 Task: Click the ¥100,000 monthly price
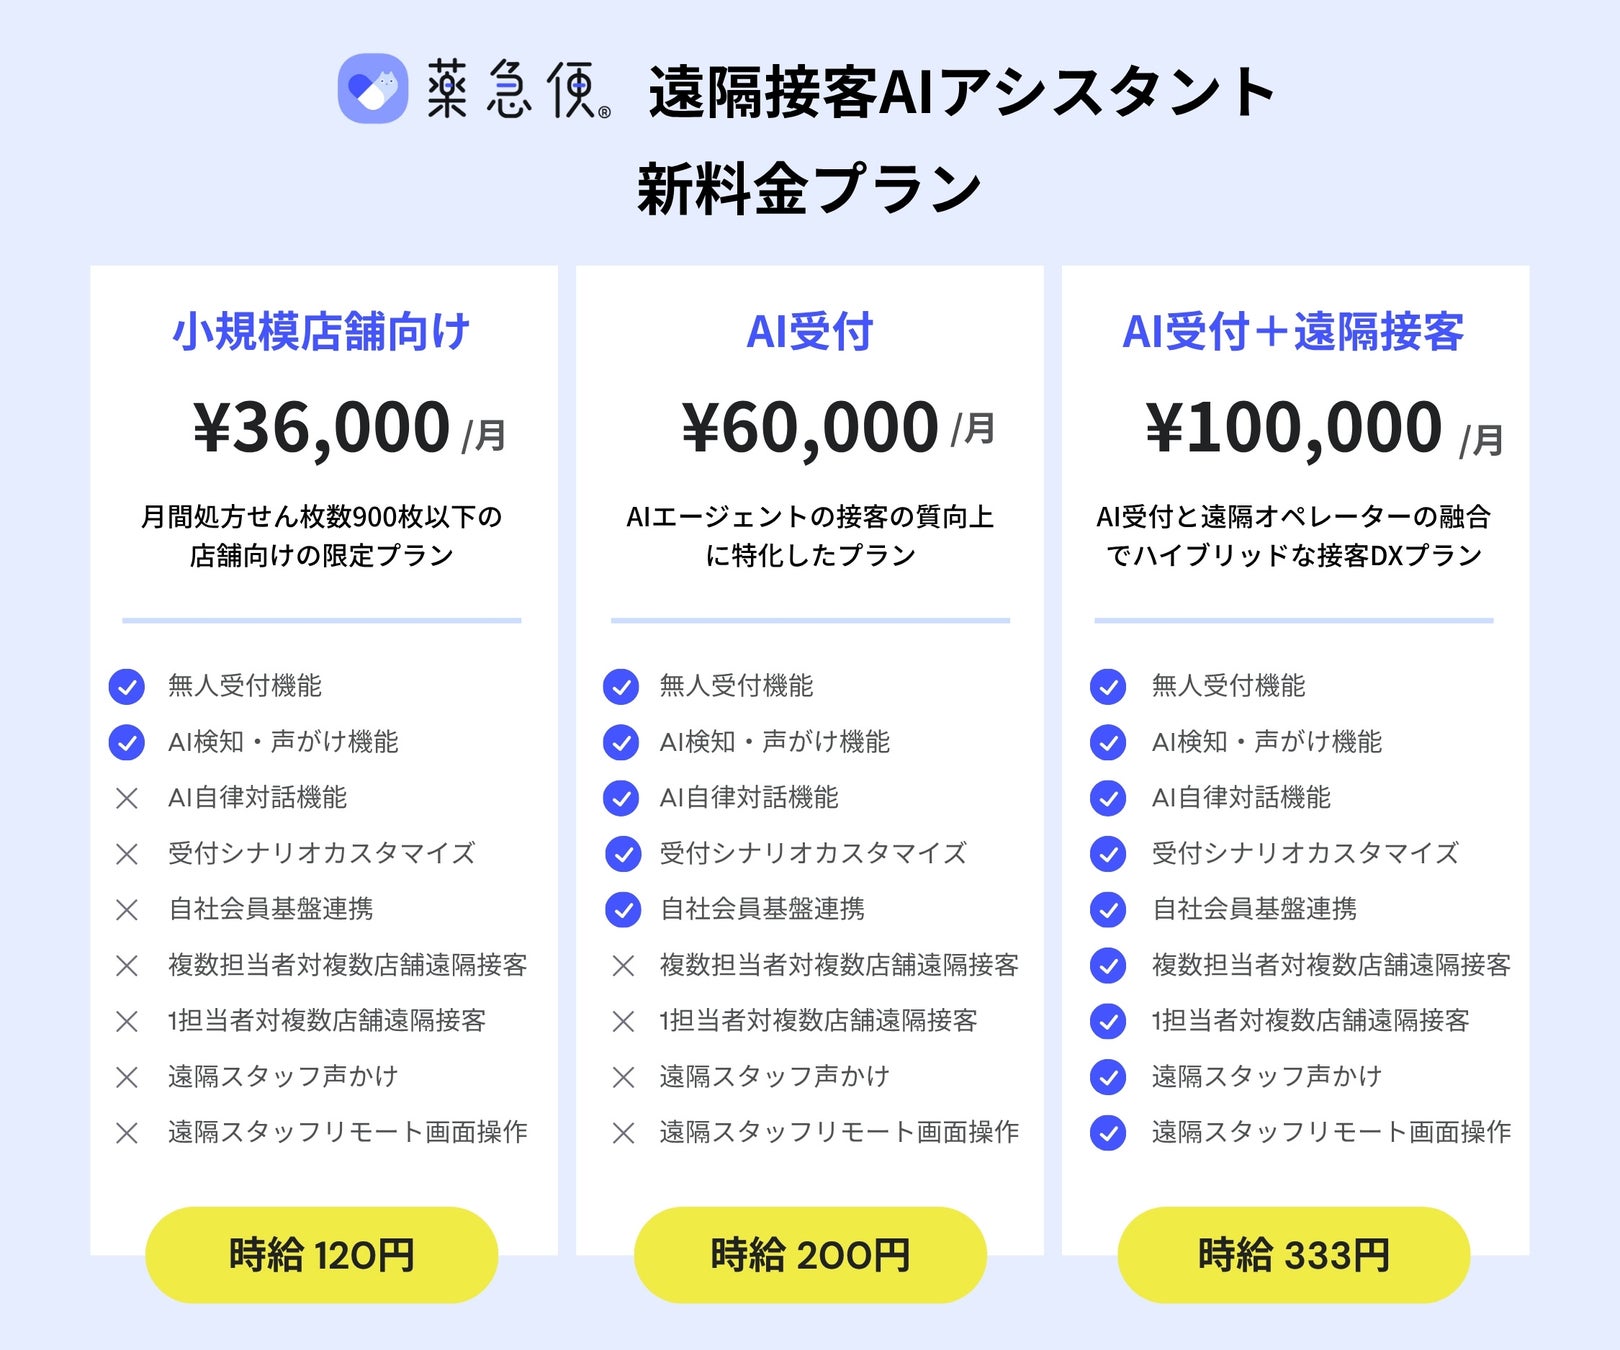pos(1294,428)
